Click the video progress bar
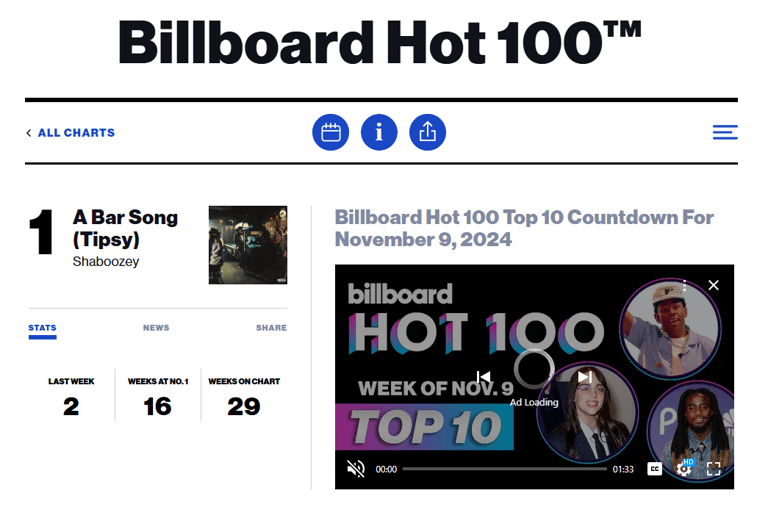Viewport: 768px width, 507px height. (x=504, y=468)
